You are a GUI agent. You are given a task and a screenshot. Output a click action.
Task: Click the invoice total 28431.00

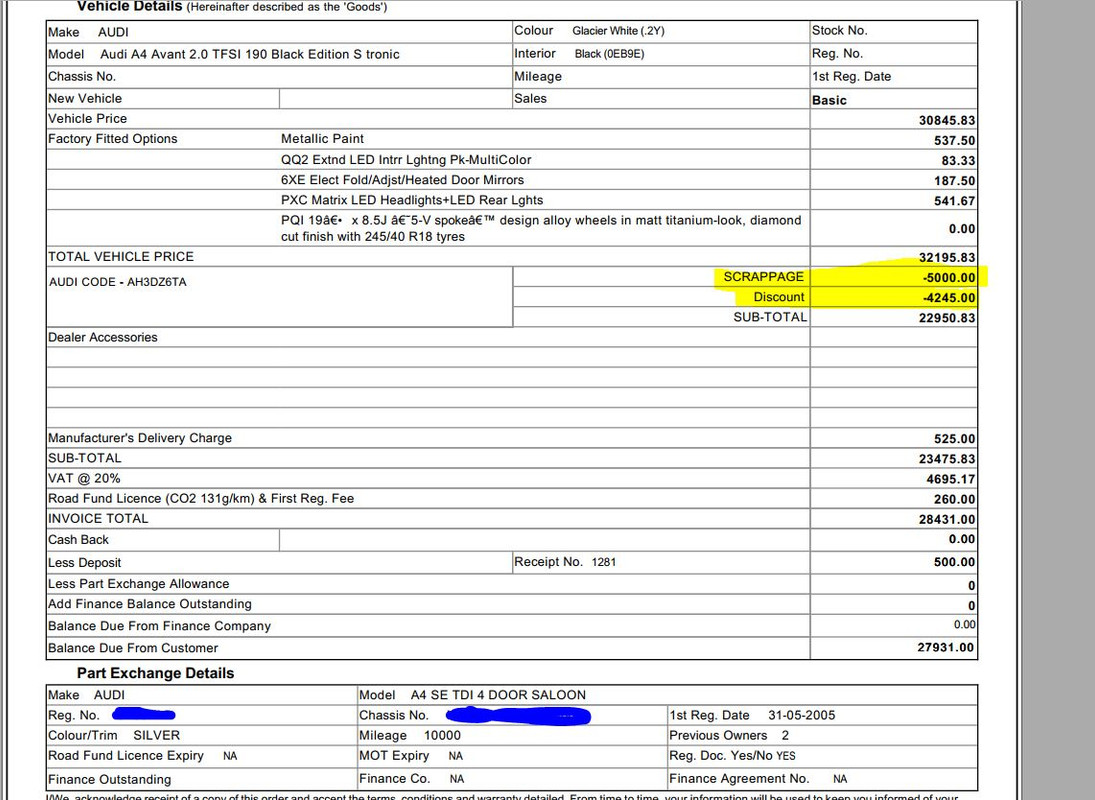pos(946,519)
